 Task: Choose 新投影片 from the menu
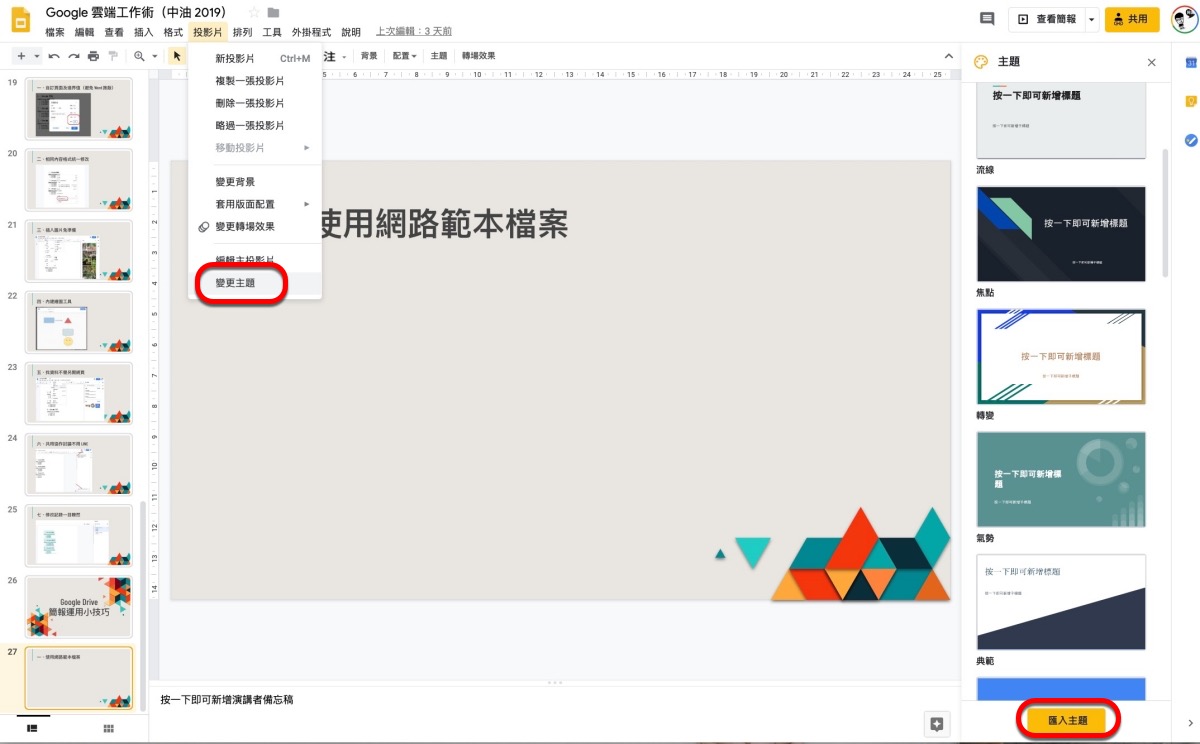coord(255,59)
